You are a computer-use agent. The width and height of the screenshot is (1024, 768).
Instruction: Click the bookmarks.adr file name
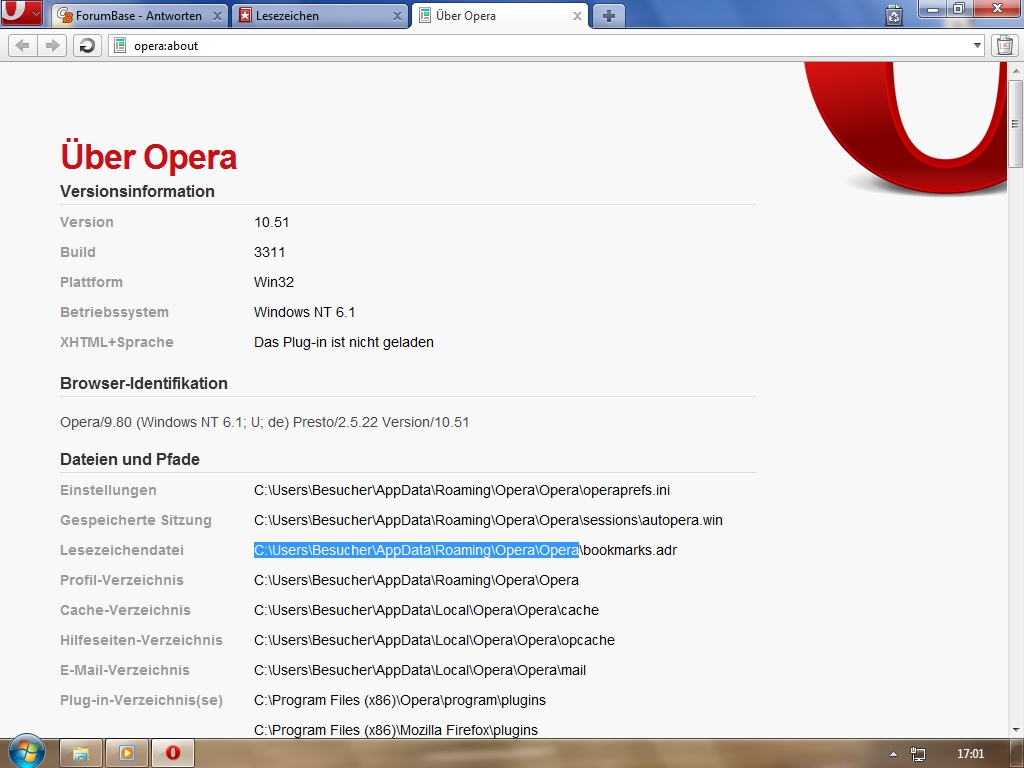click(x=630, y=550)
